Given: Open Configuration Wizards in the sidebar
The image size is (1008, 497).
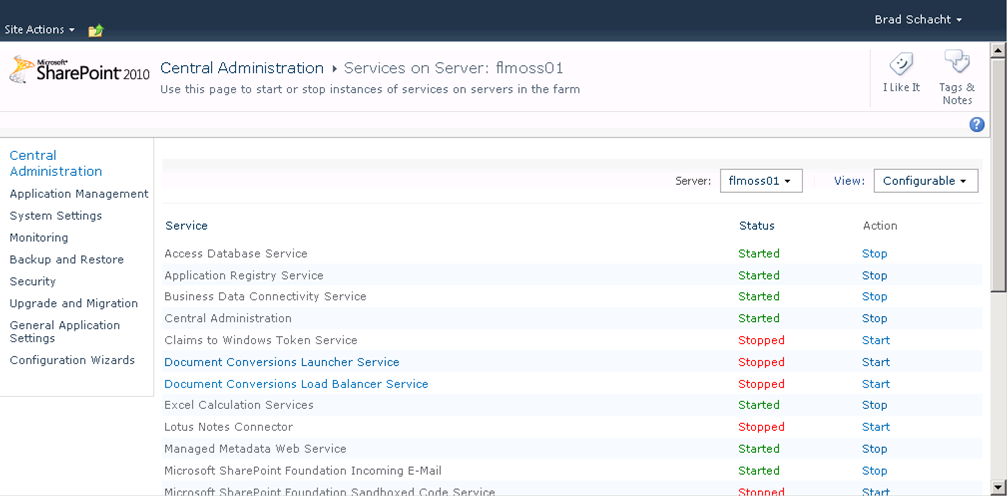Looking at the screenshot, I should click(72, 360).
